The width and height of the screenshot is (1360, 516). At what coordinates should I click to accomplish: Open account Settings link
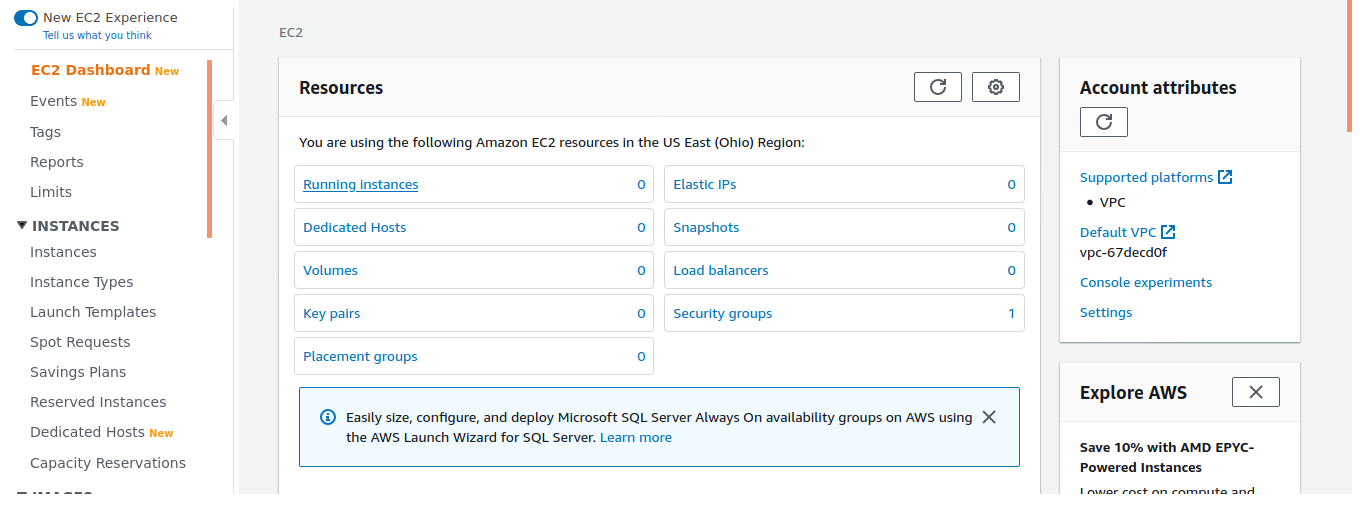point(1106,312)
